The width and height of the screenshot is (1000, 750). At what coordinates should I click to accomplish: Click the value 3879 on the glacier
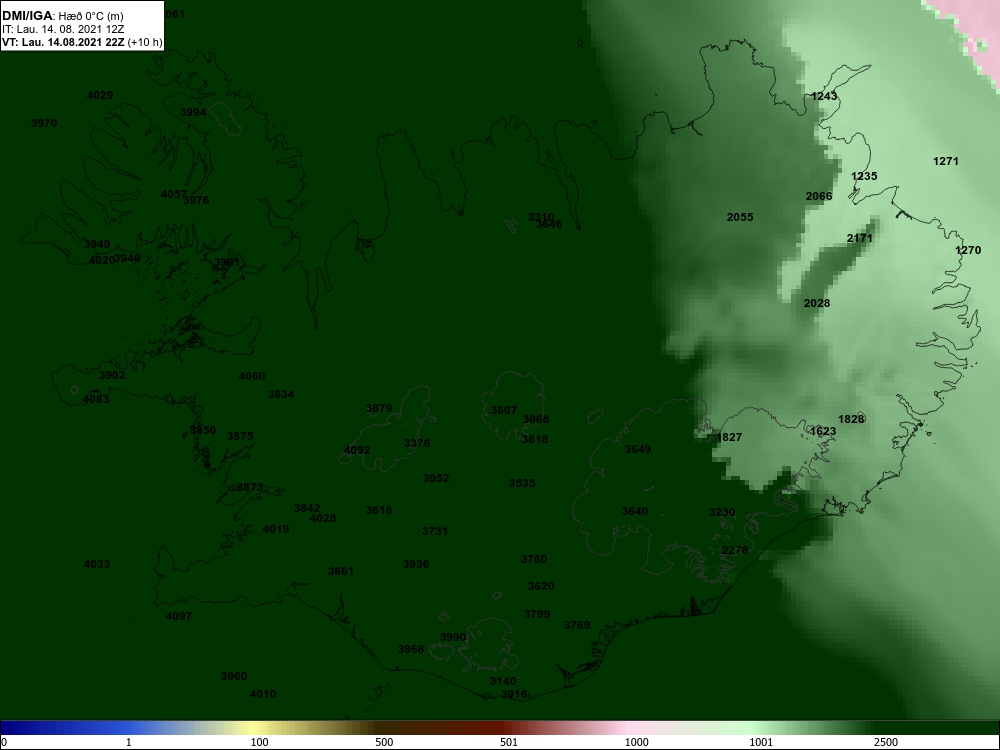click(379, 408)
